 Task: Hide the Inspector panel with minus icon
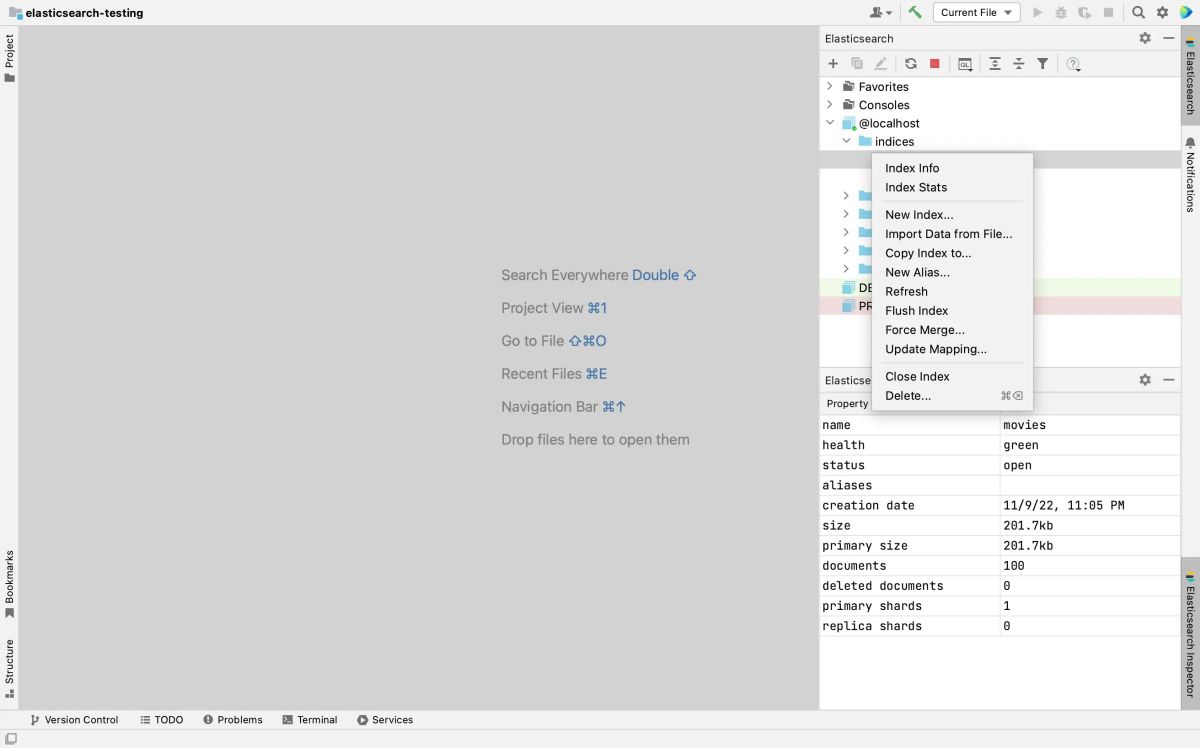(x=1168, y=380)
